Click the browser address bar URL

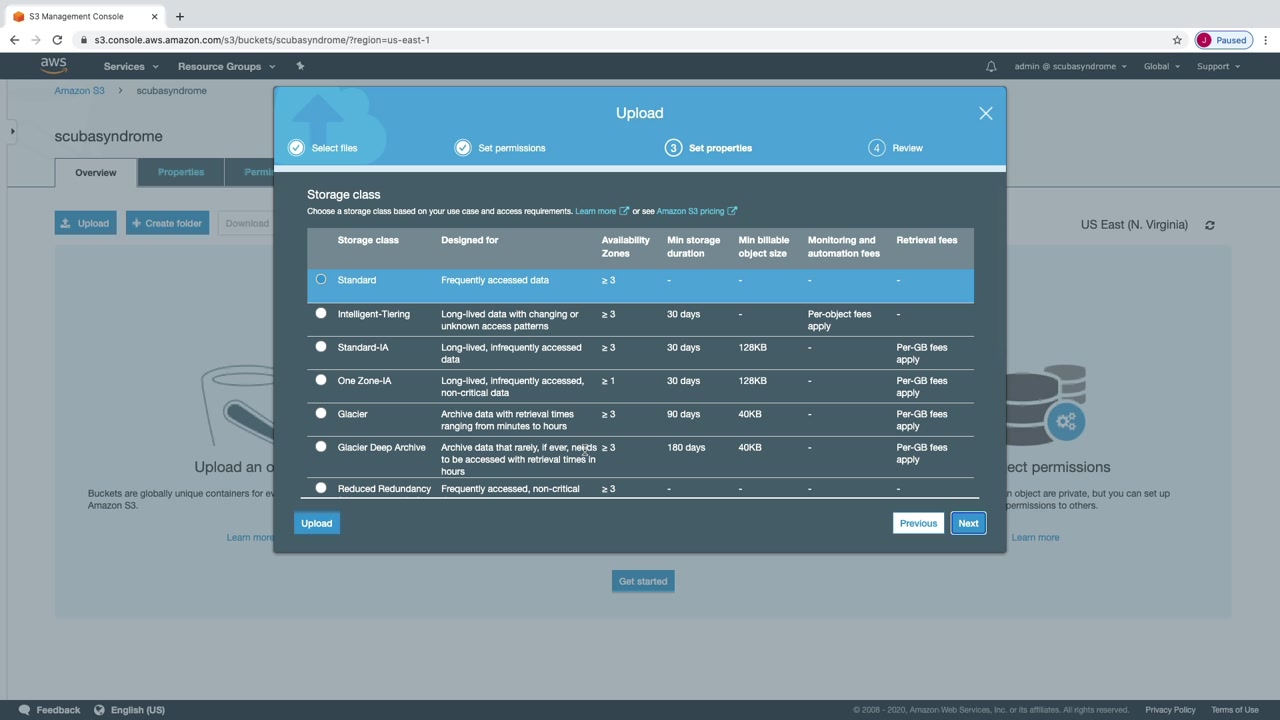(x=262, y=40)
